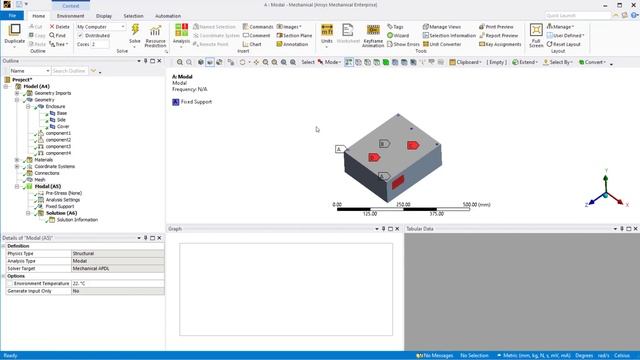Switch to the Selection ribbon tab

point(133,16)
